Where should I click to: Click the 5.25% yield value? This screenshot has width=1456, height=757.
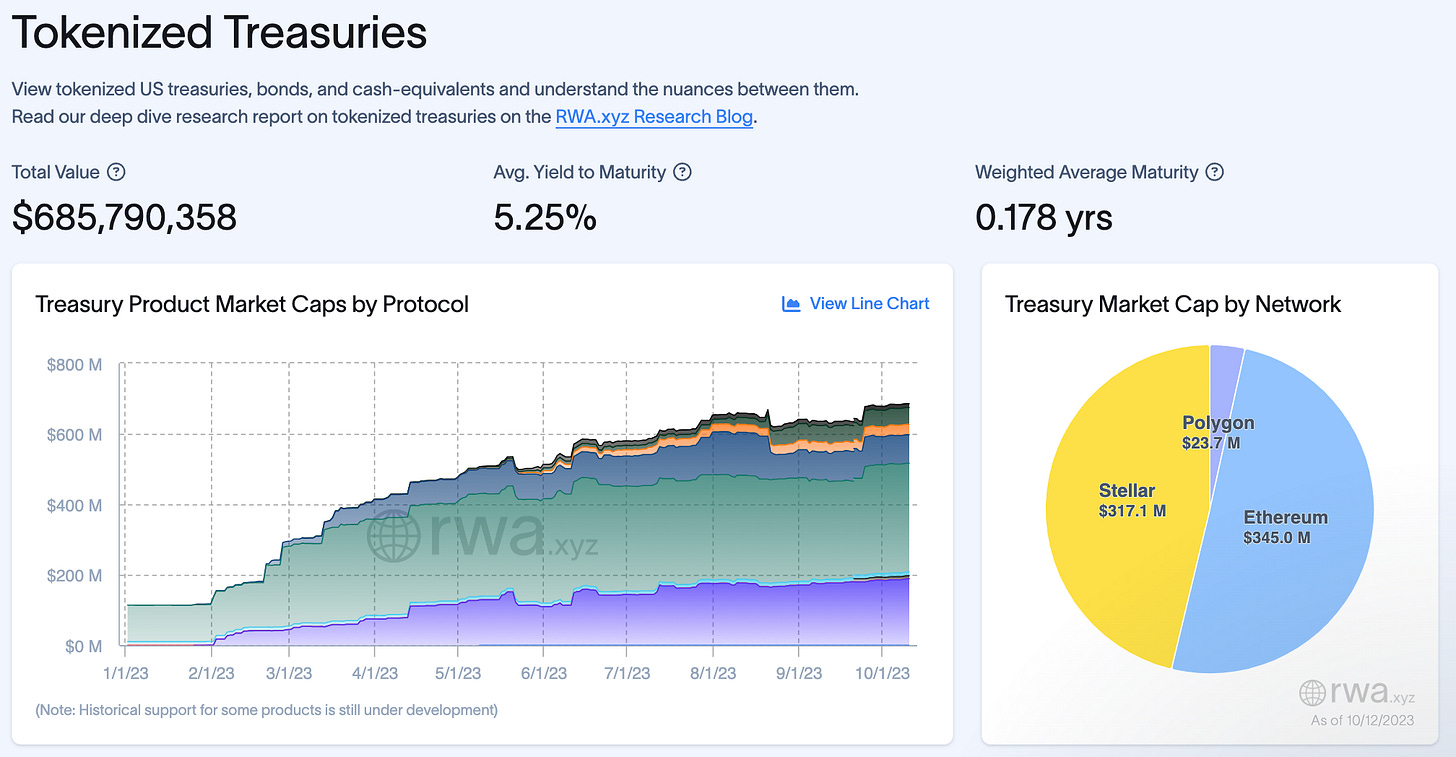pos(545,217)
